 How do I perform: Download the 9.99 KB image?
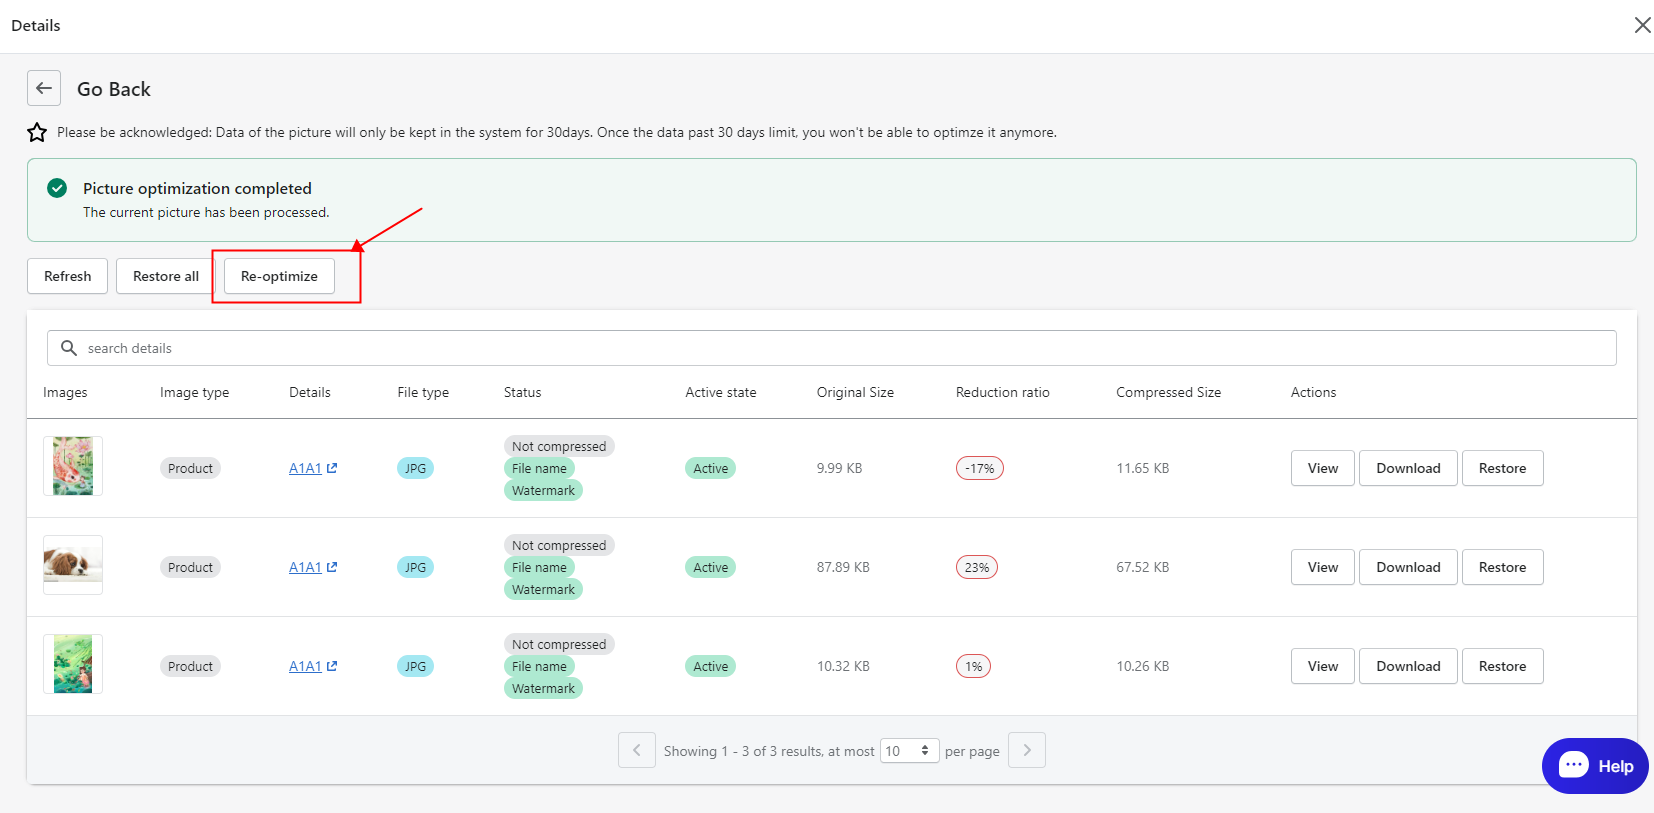1408,468
